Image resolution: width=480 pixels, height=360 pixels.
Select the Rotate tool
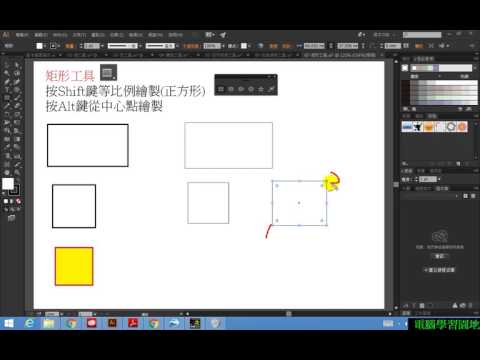coord(7,115)
